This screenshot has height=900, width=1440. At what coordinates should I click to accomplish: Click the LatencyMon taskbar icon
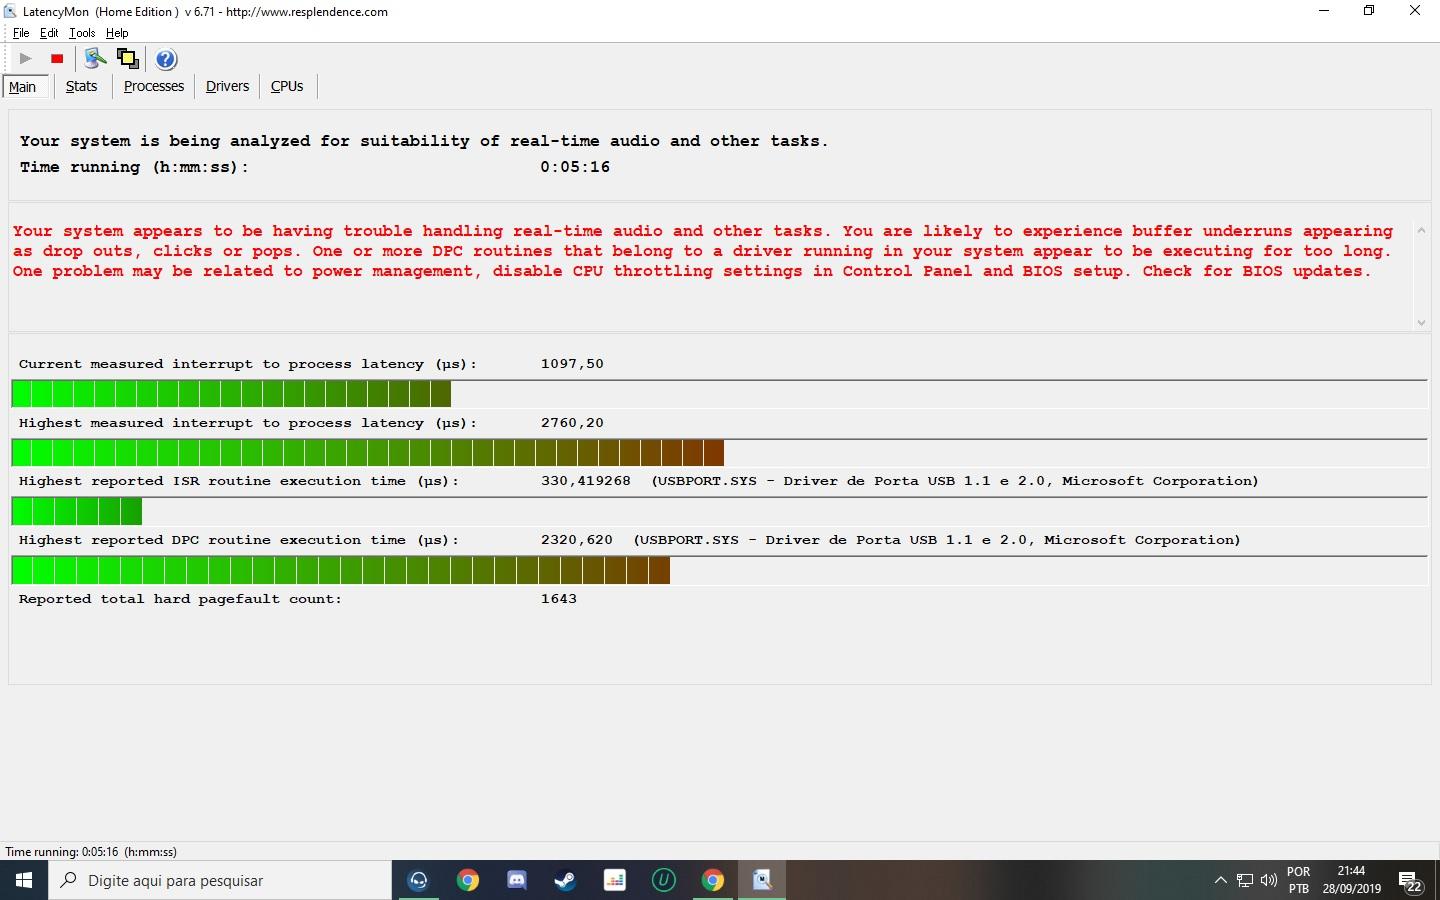762,880
